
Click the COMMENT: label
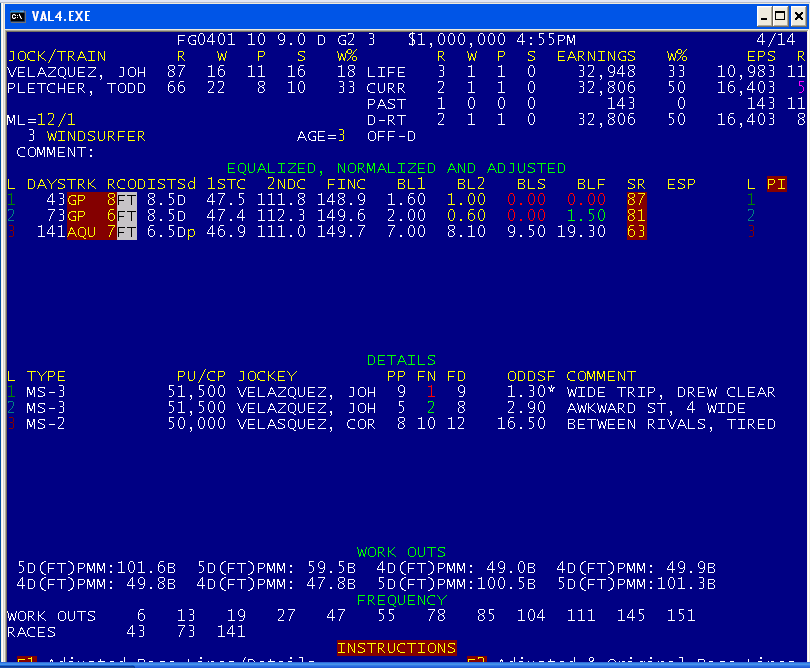(x=55, y=152)
